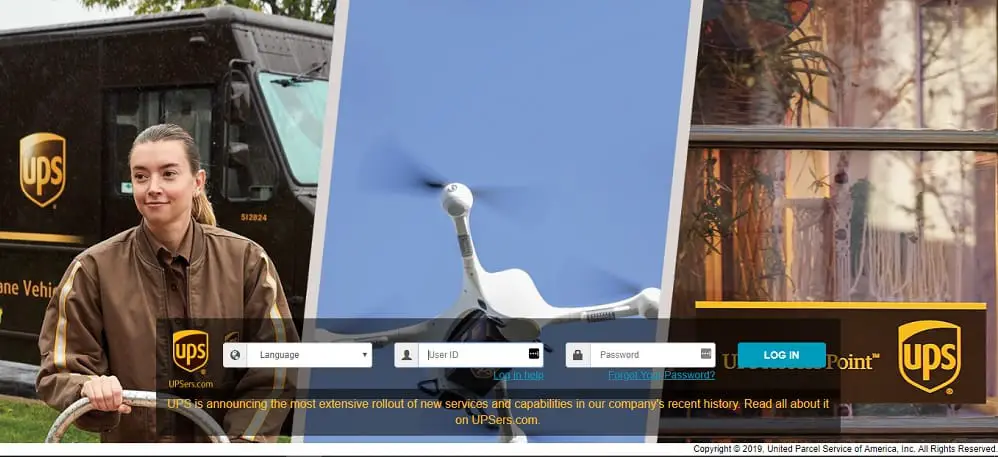Click the password manager icon in Password field

pos(706,353)
